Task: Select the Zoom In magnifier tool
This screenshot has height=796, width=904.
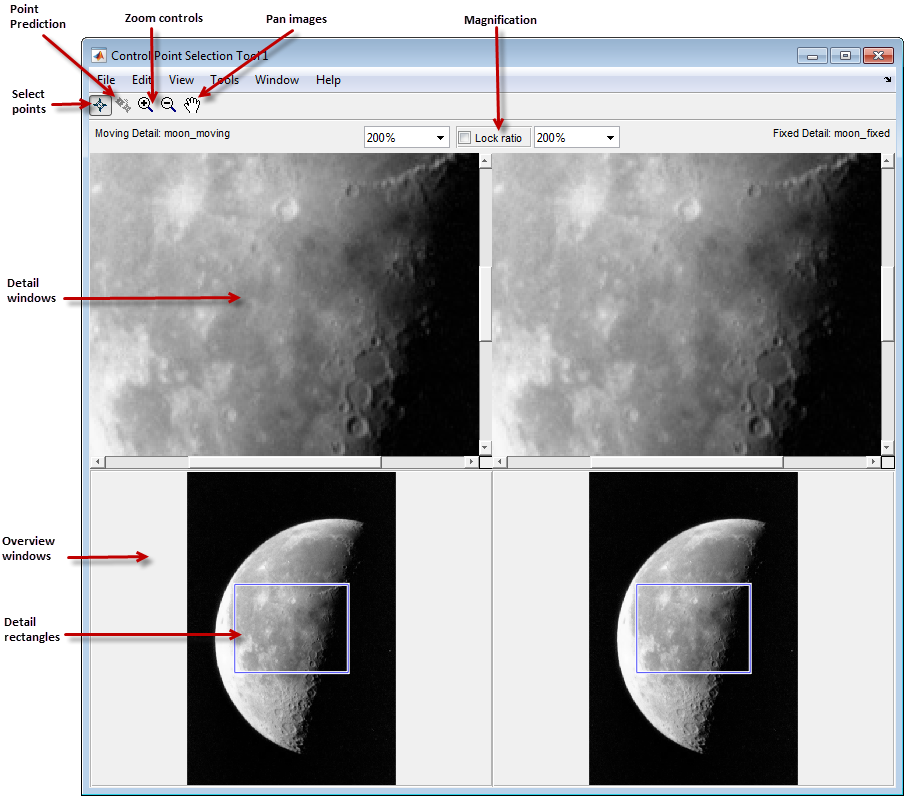Action: click(146, 104)
